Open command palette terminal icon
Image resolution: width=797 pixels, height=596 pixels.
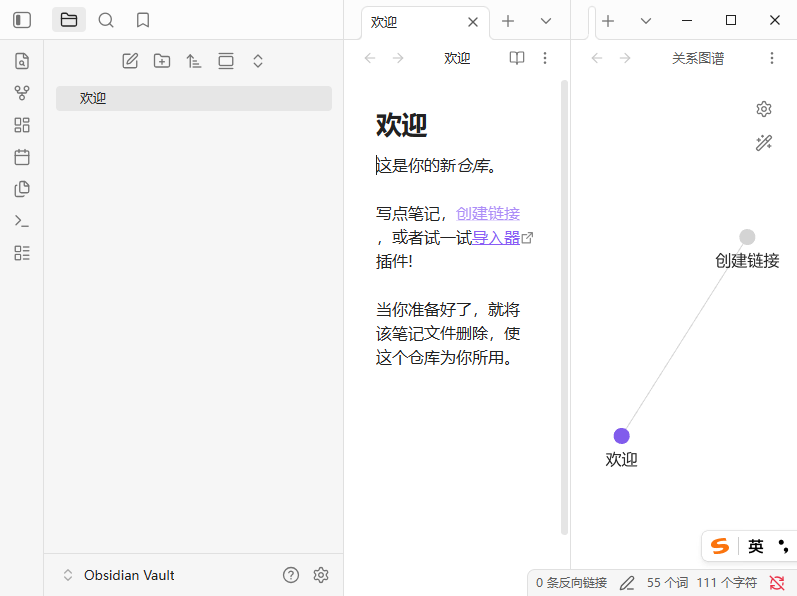coord(22,221)
